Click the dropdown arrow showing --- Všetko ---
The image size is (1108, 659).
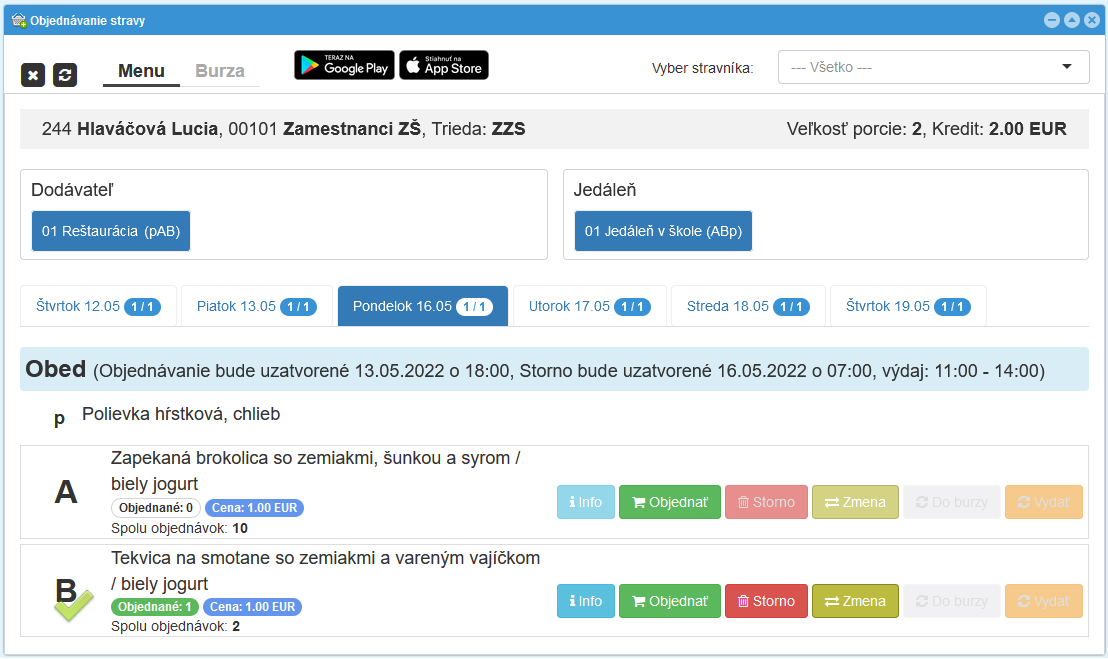(x=1065, y=66)
